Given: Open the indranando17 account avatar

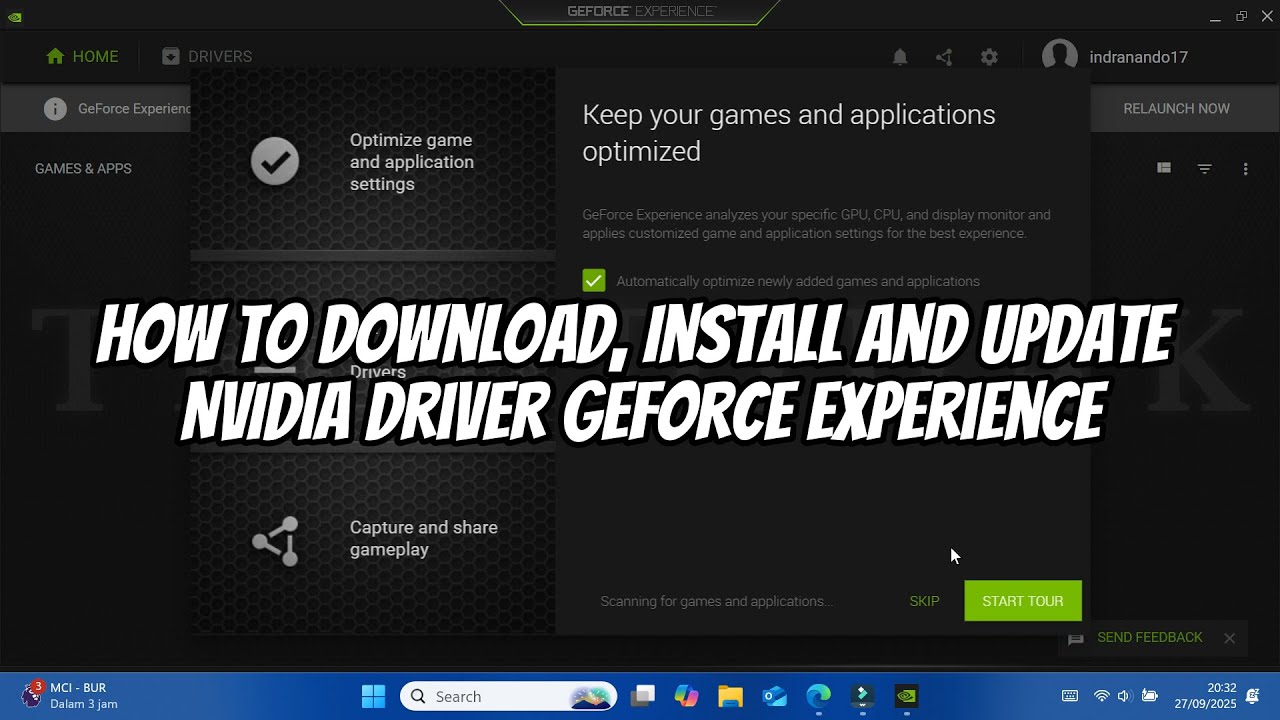Looking at the screenshot, I should [x=1060, y=57].
